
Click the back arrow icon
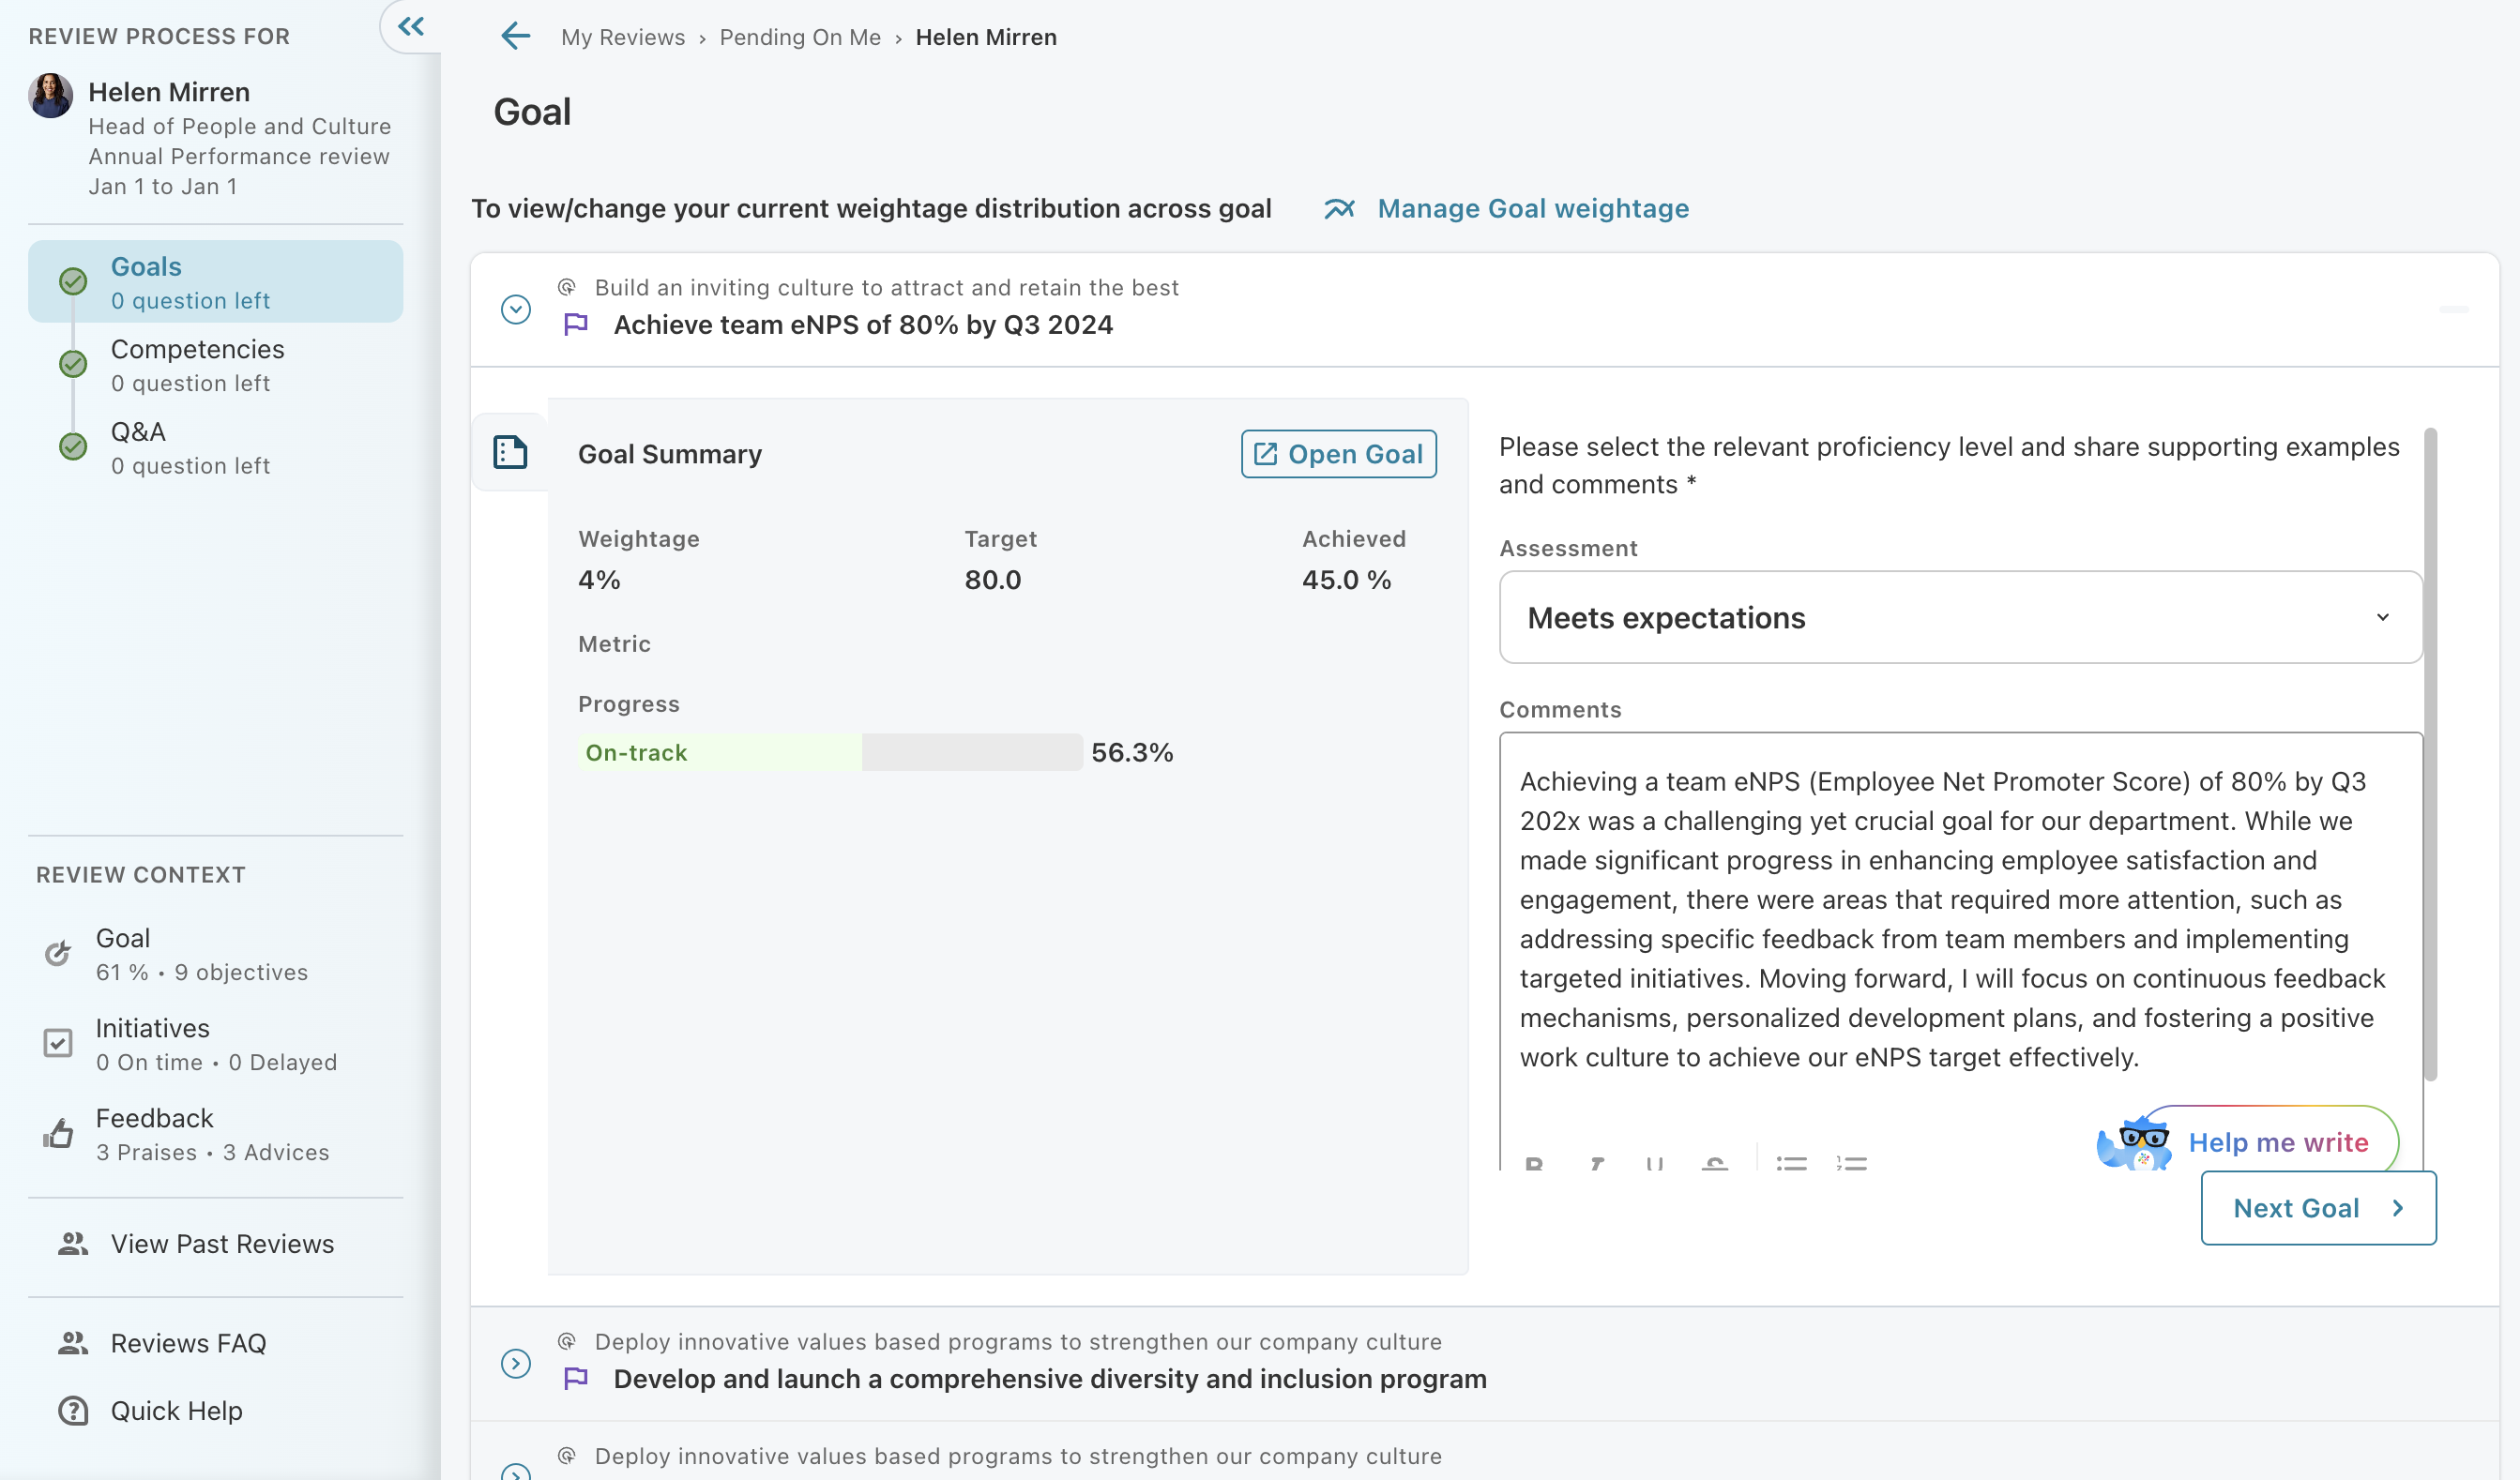pyautogui.click(x=515, y=37)
